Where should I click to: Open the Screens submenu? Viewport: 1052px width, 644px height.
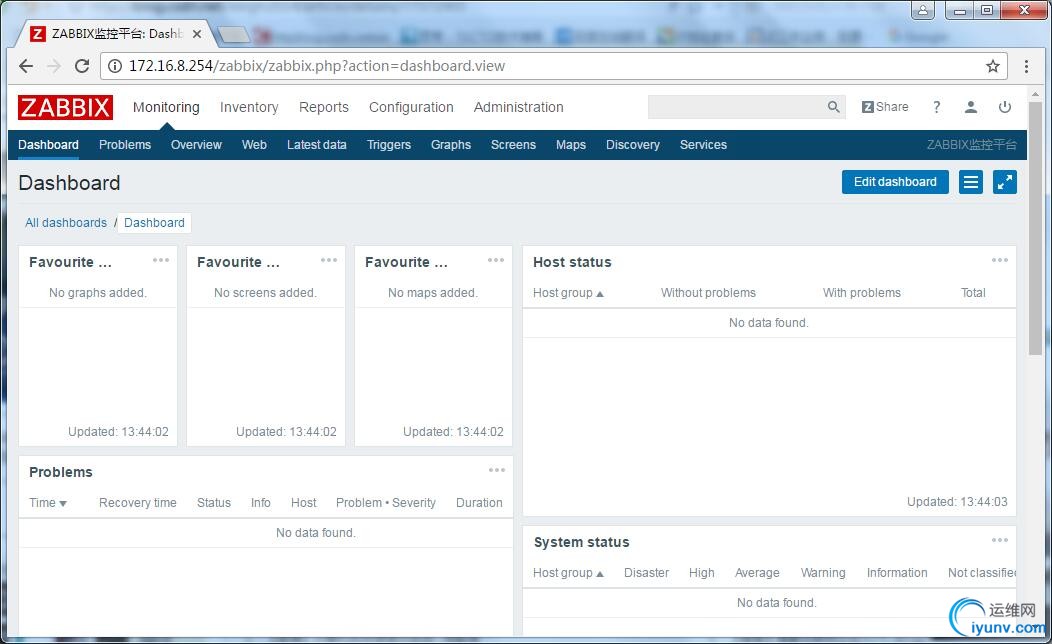point(513,145)
